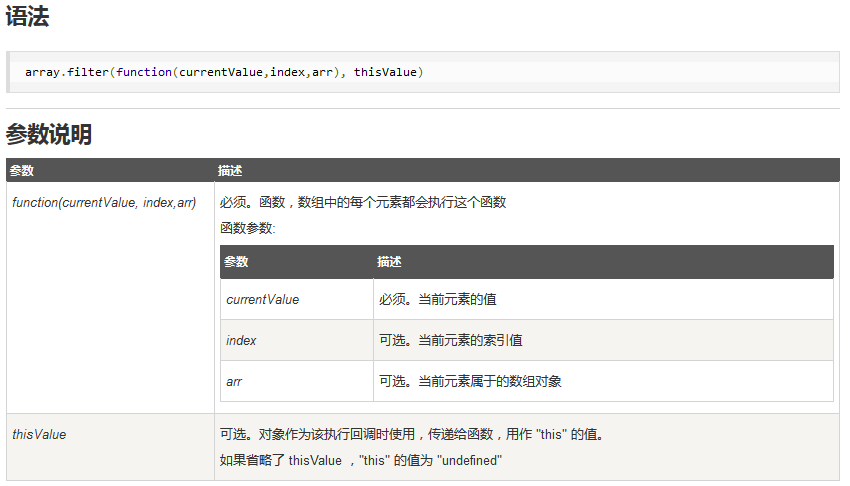Select the currentValue row cell
This screenshot has height=486, width=850.
point(297,299)
